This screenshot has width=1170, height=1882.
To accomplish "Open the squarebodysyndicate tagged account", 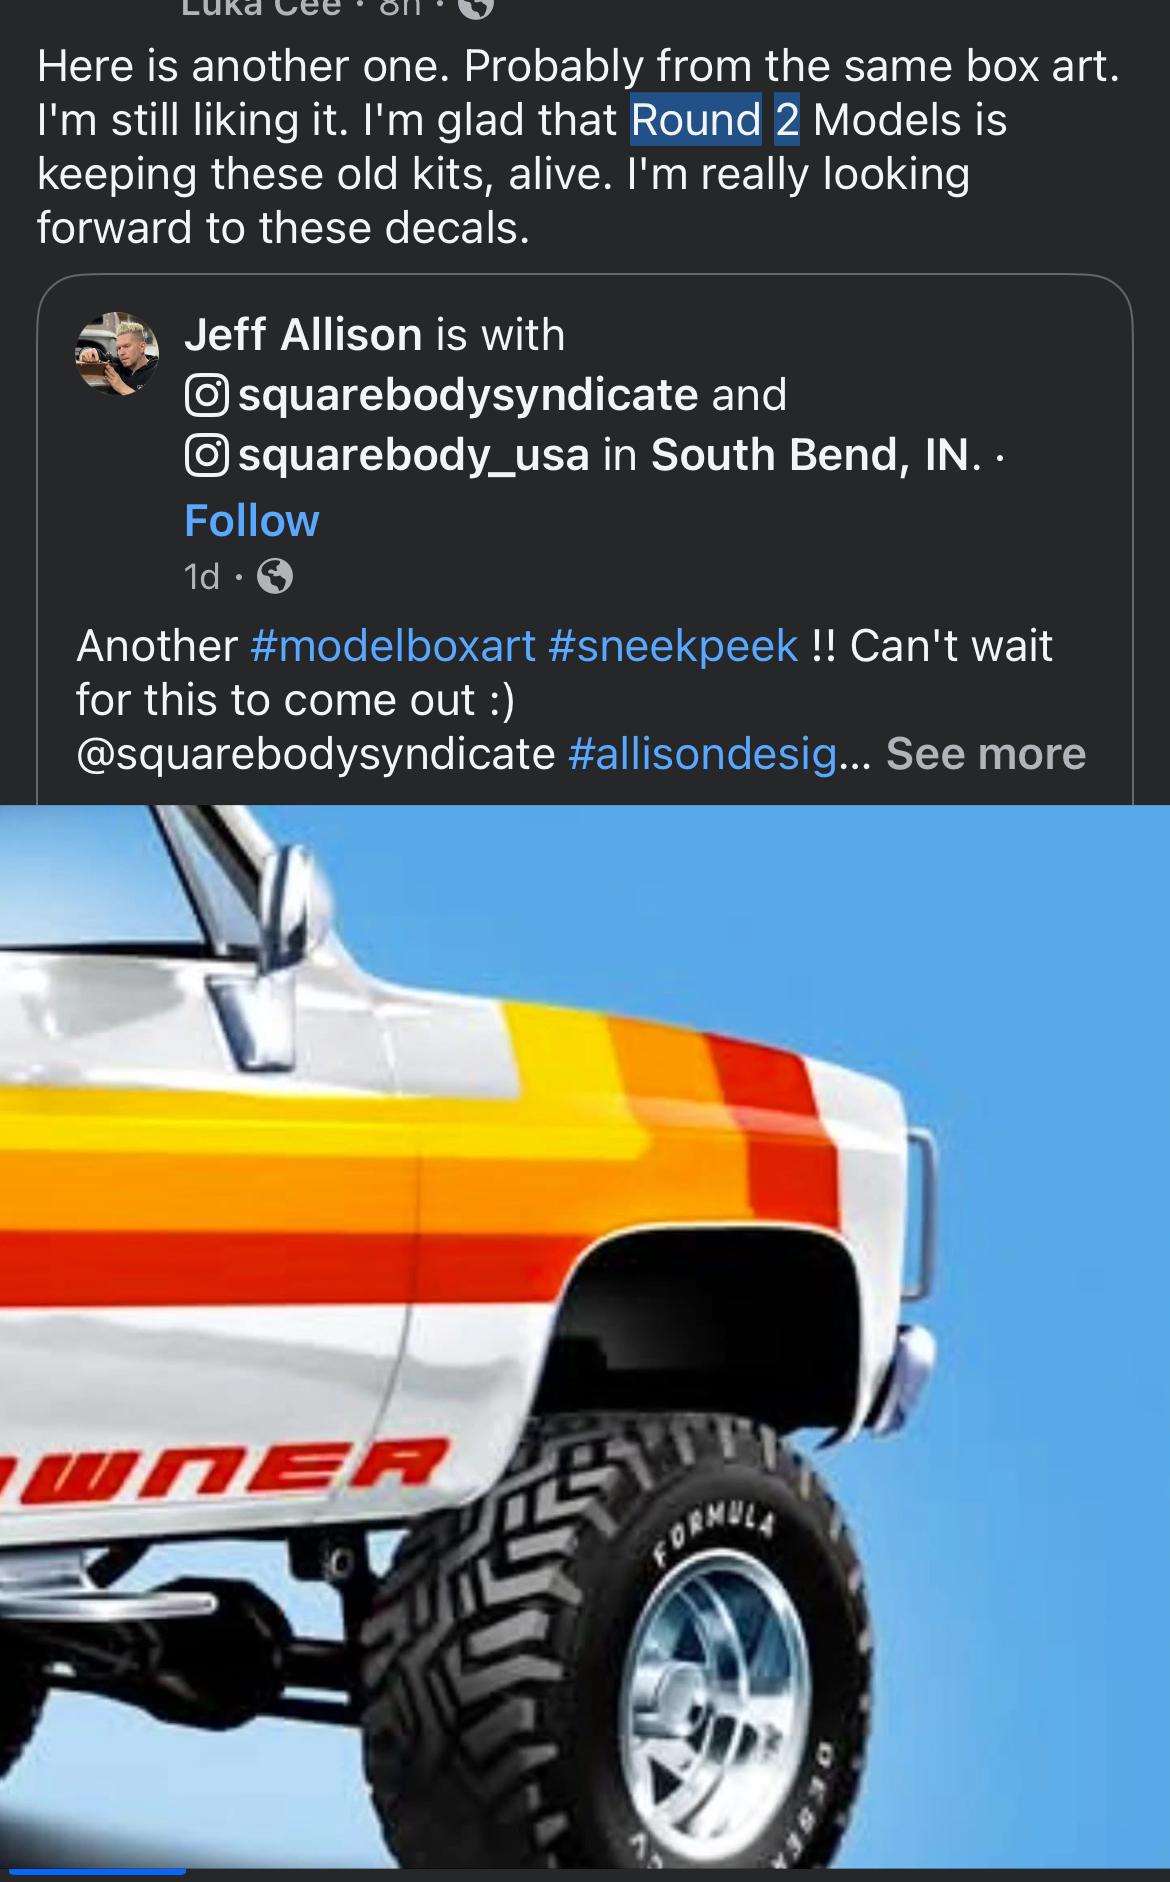I will 468,395.
